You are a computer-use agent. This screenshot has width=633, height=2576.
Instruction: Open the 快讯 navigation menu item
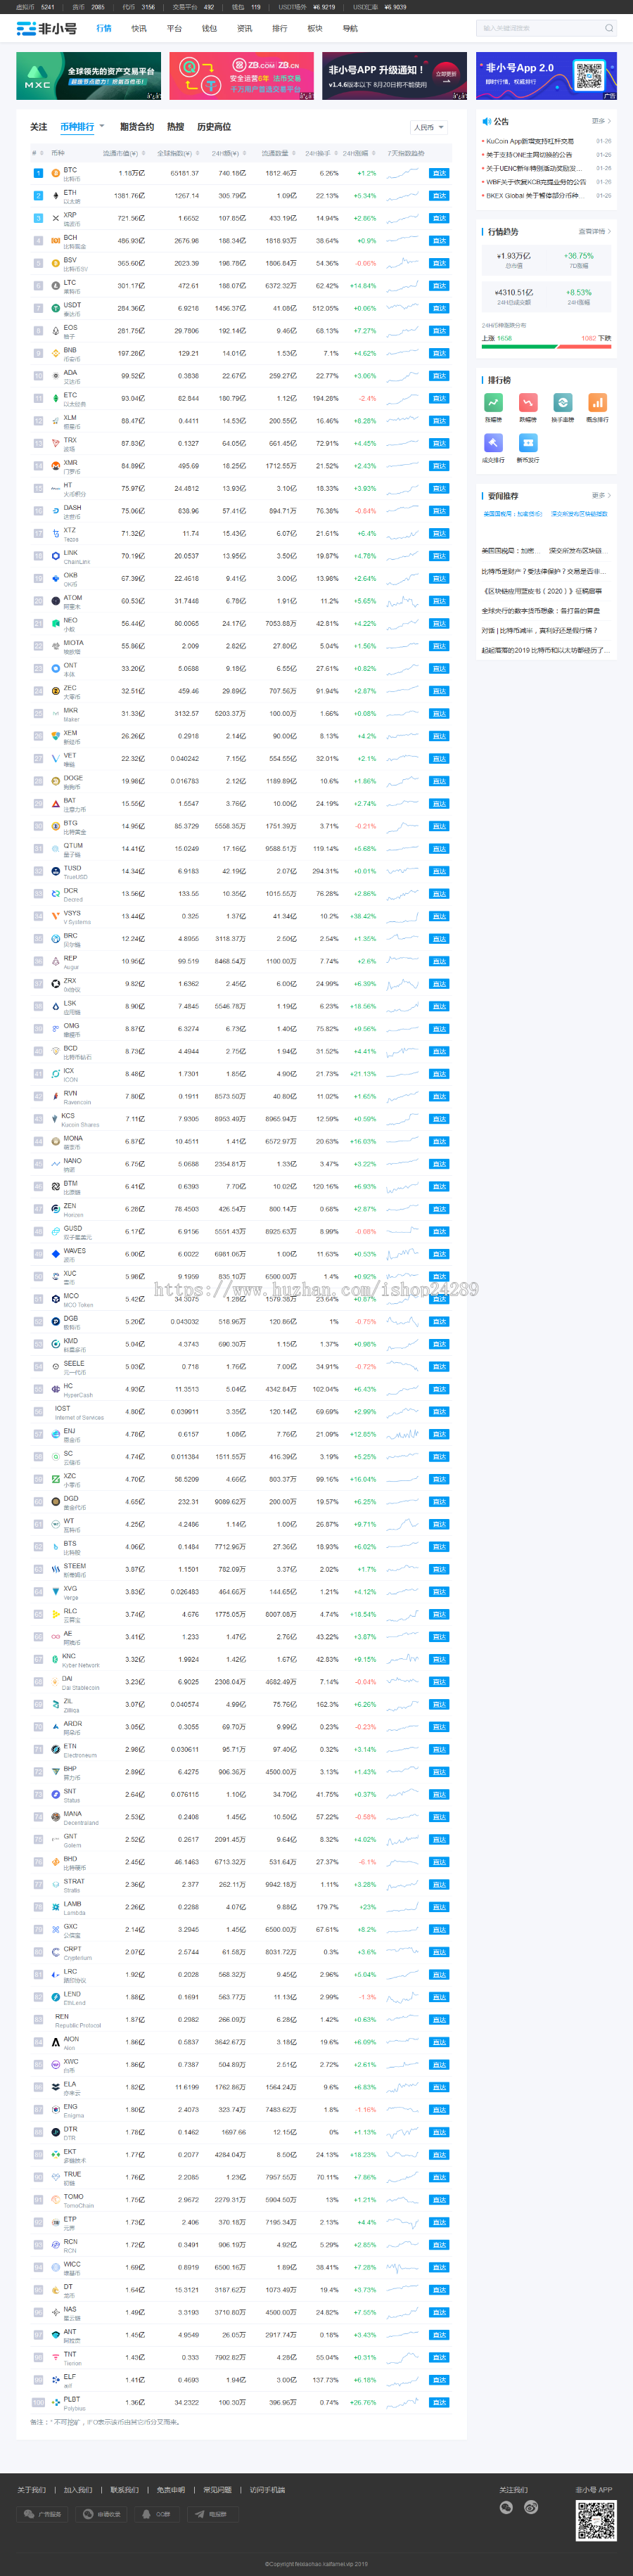tap(139, 28)
